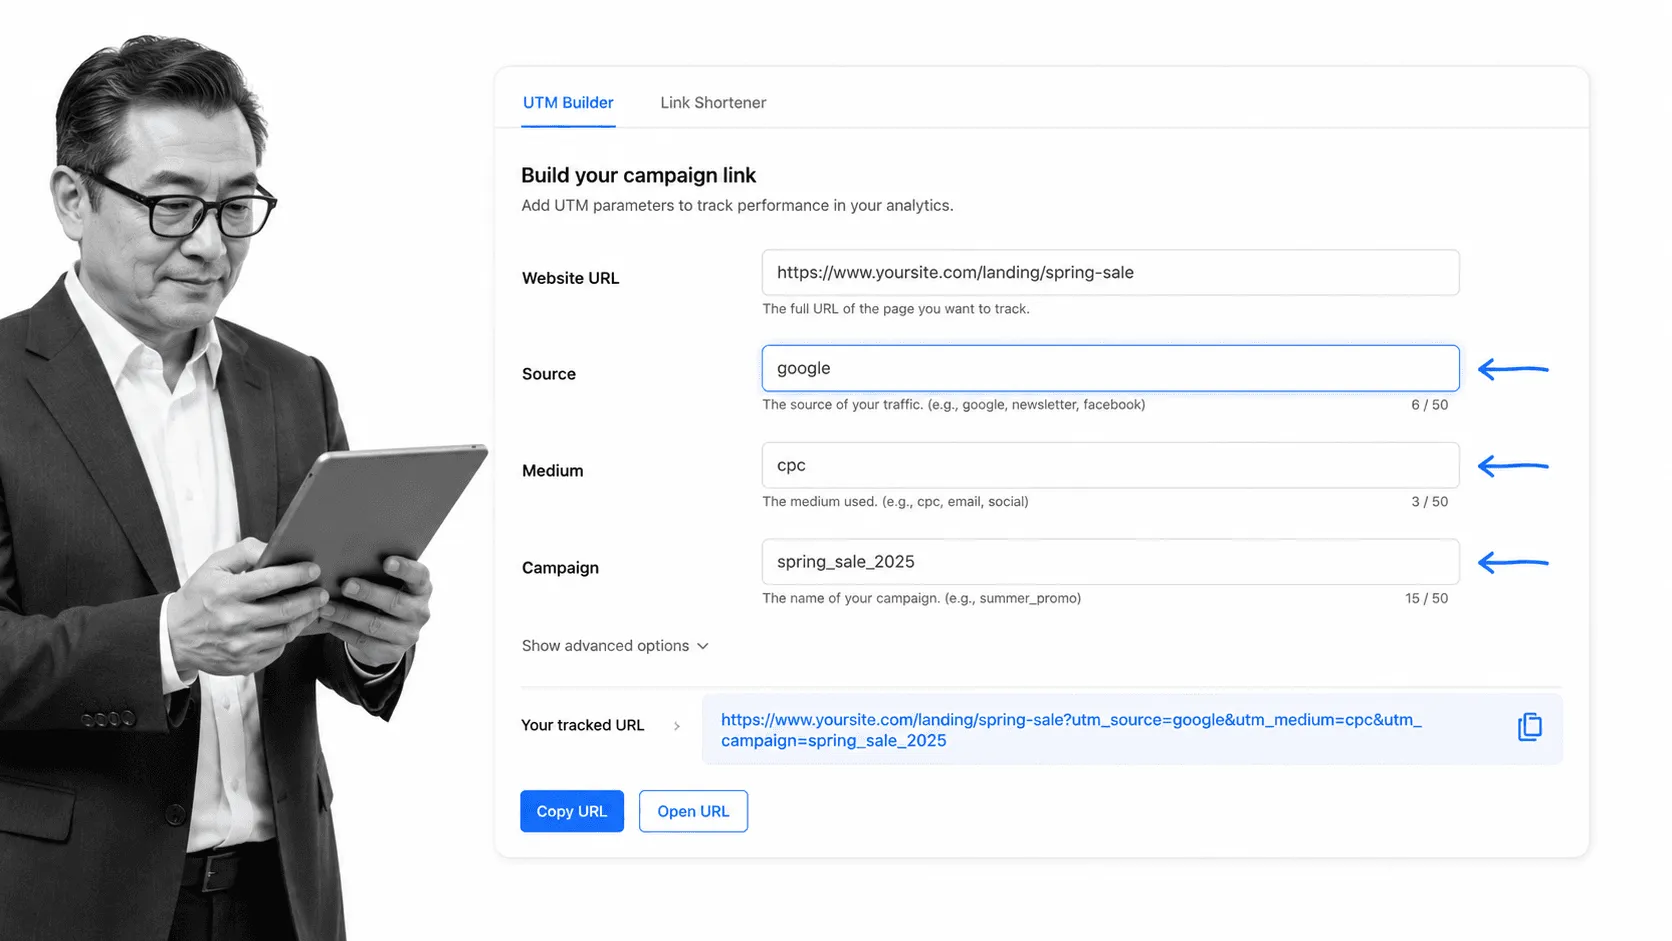Click the chevron next to Your tracked URL

[677, 726]
